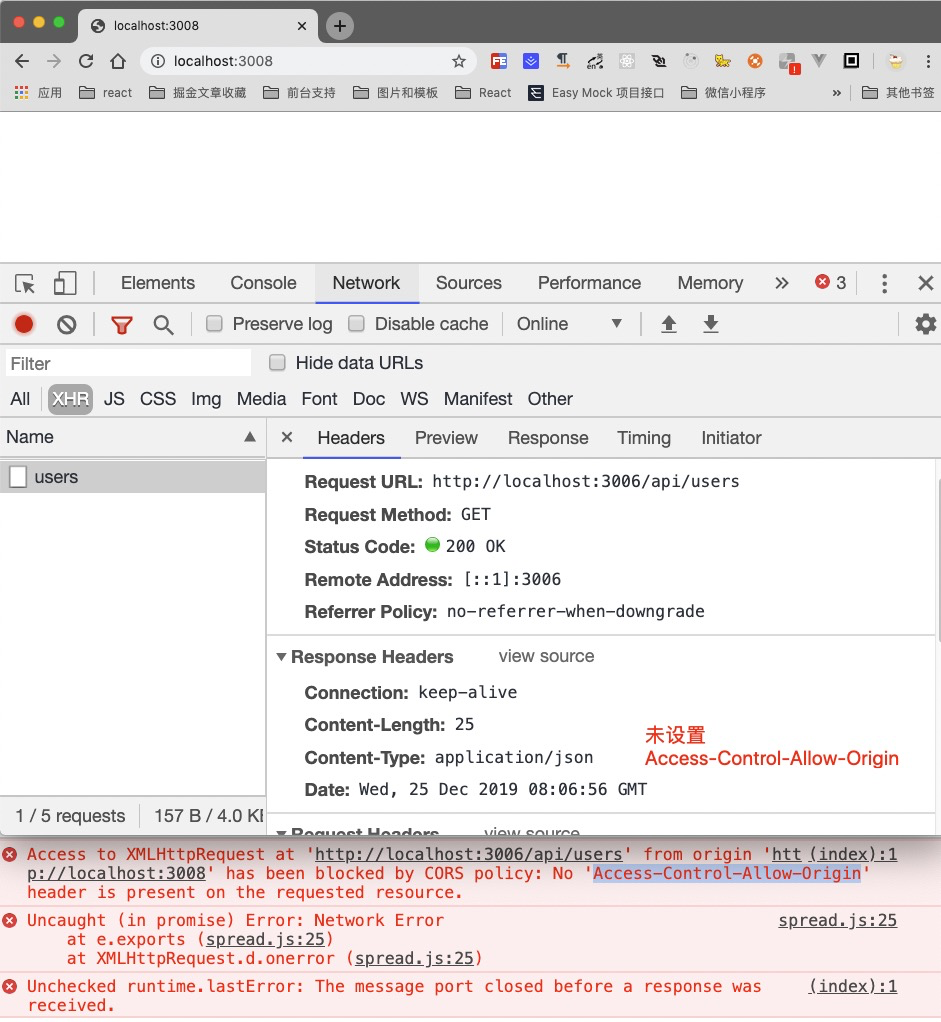Open the 应用 apps shortcut

38,93
